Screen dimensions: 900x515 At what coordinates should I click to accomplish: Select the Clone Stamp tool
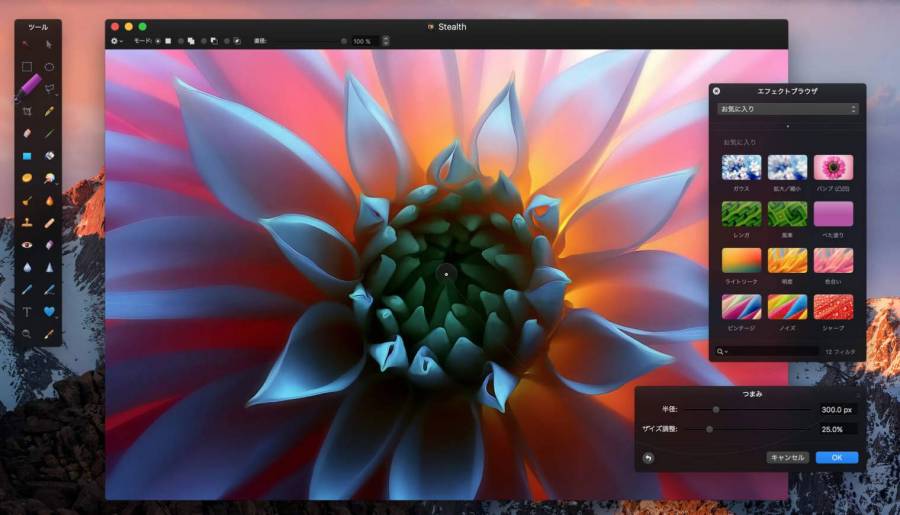coord(26,223)
